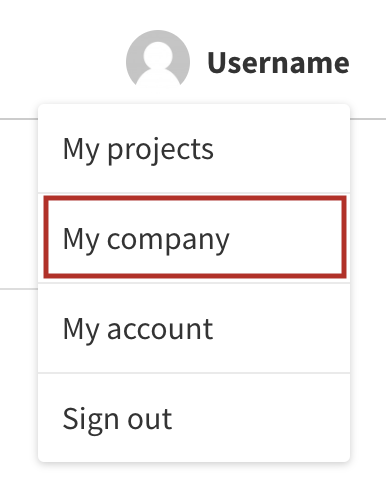Collapse the user menu via avatar
Screen dimensions: 386x490
[x=158, y=58]
